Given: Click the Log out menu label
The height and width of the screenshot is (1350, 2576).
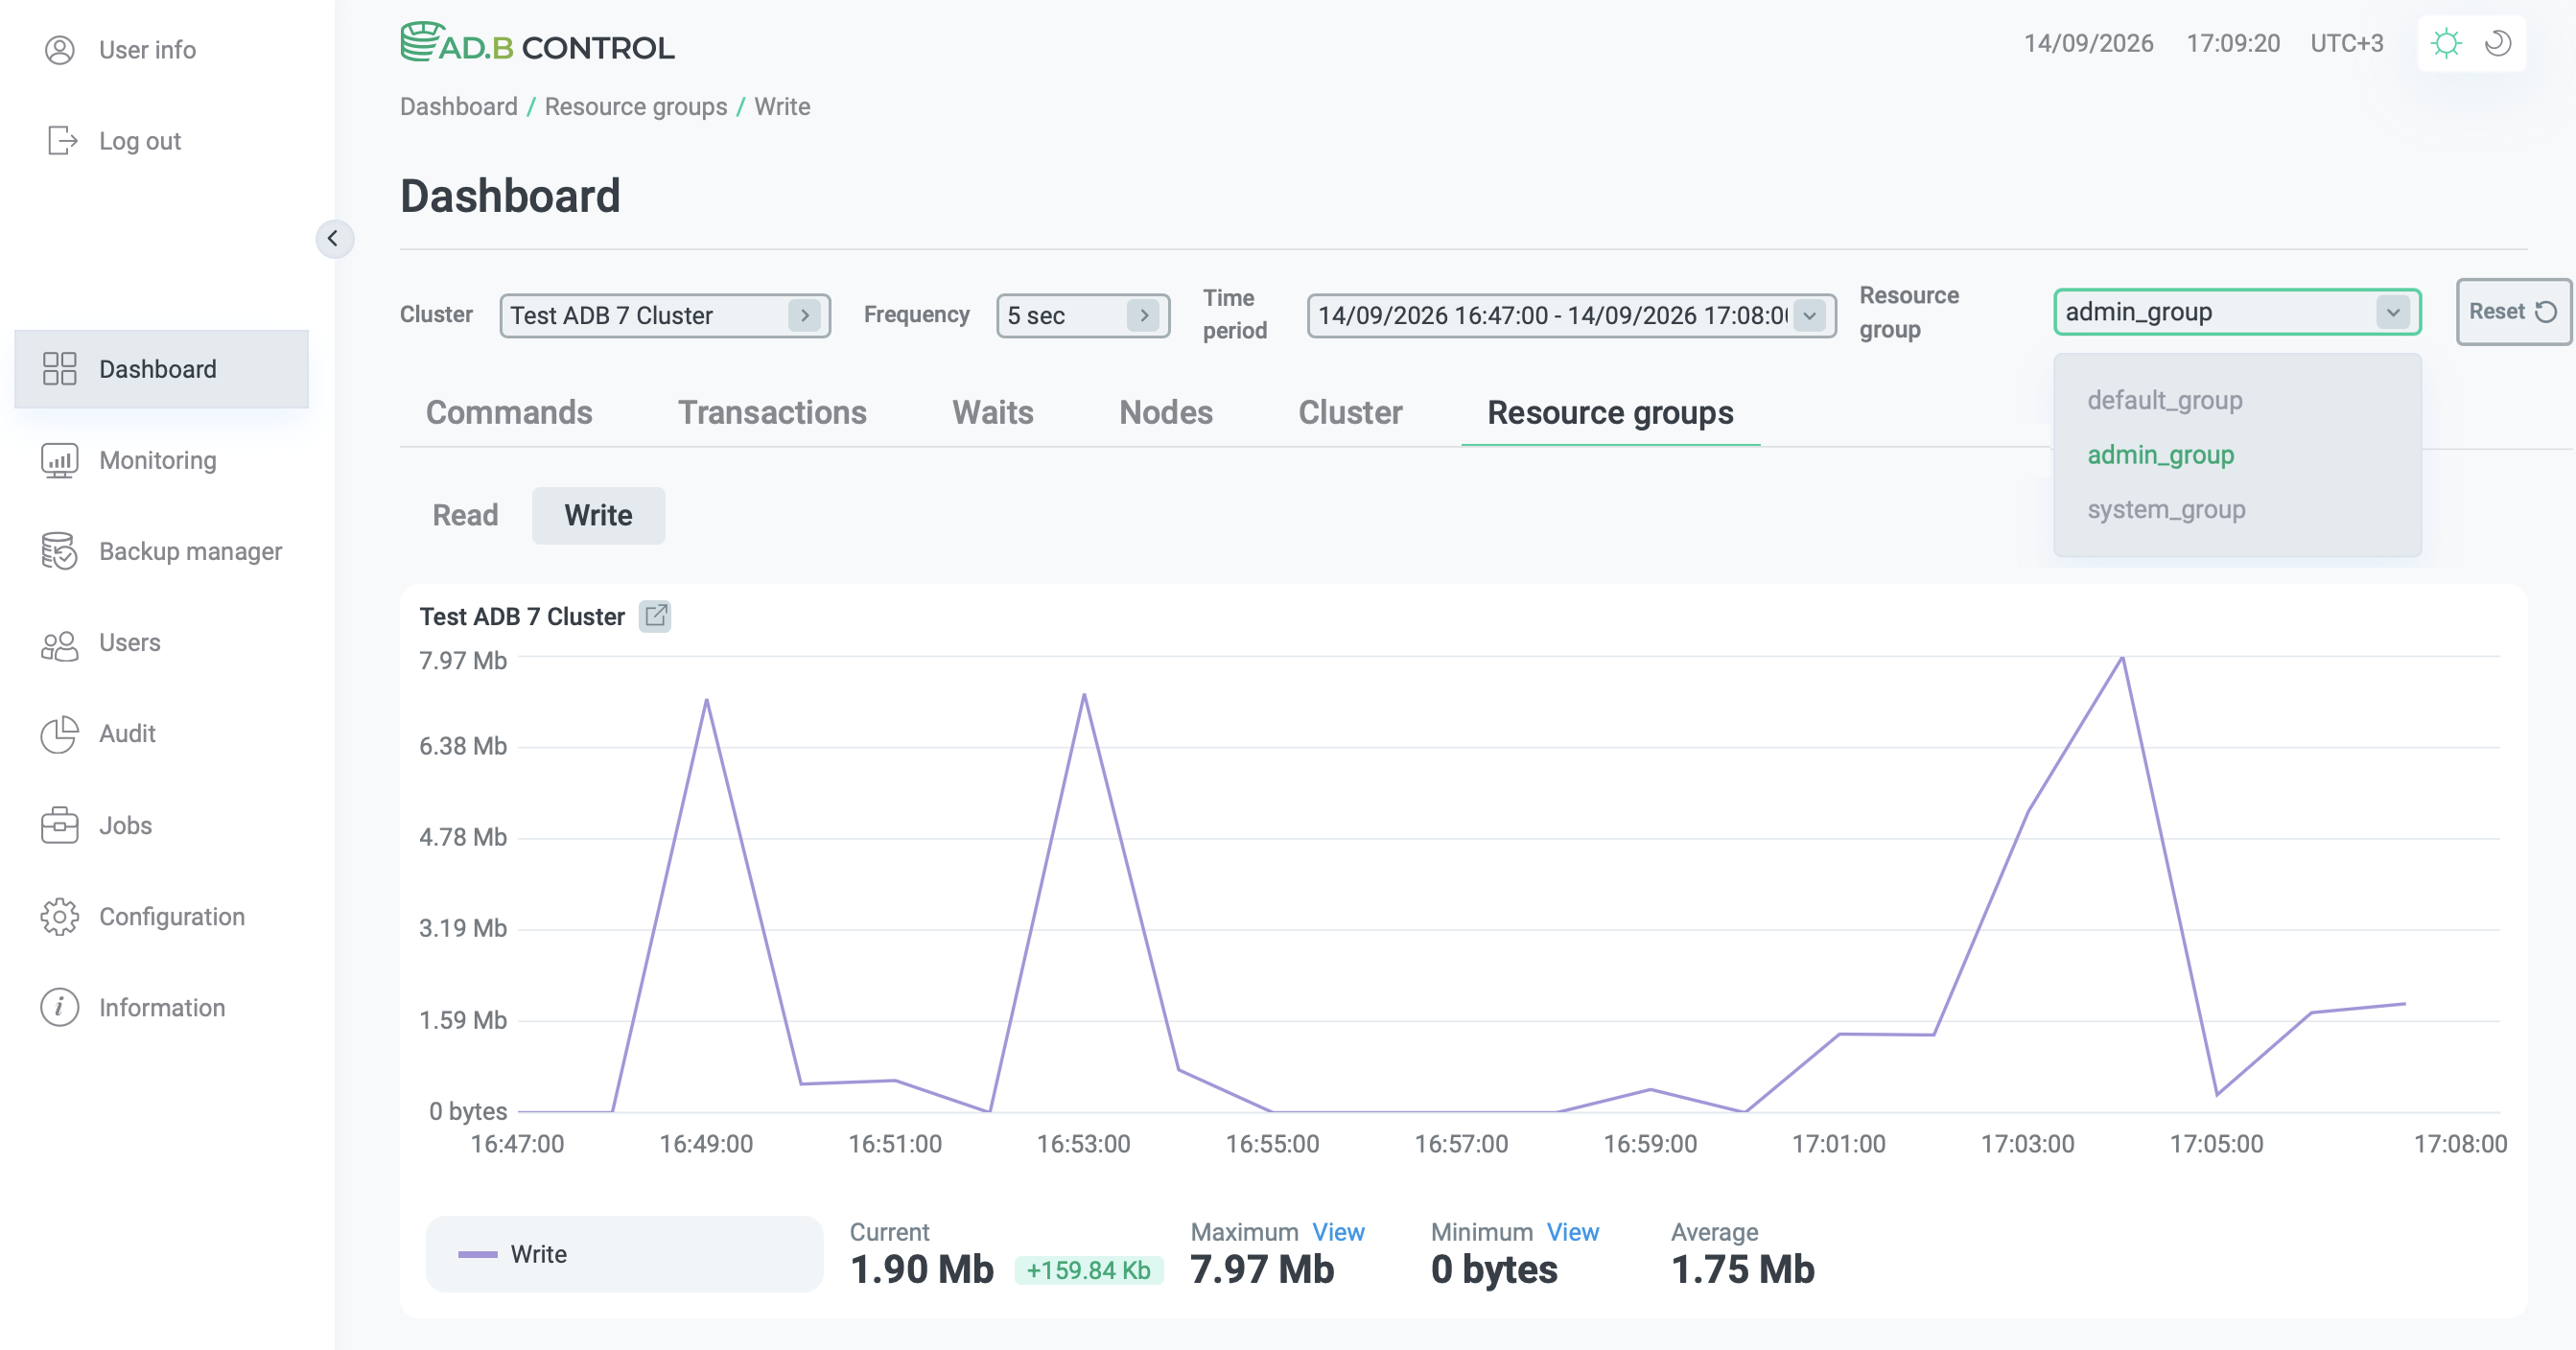Looking at the screenshot, I should point(140,141).
